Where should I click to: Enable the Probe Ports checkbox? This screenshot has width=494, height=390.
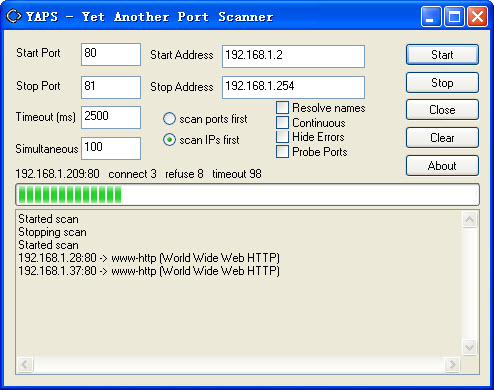click(x=282, y=152)
